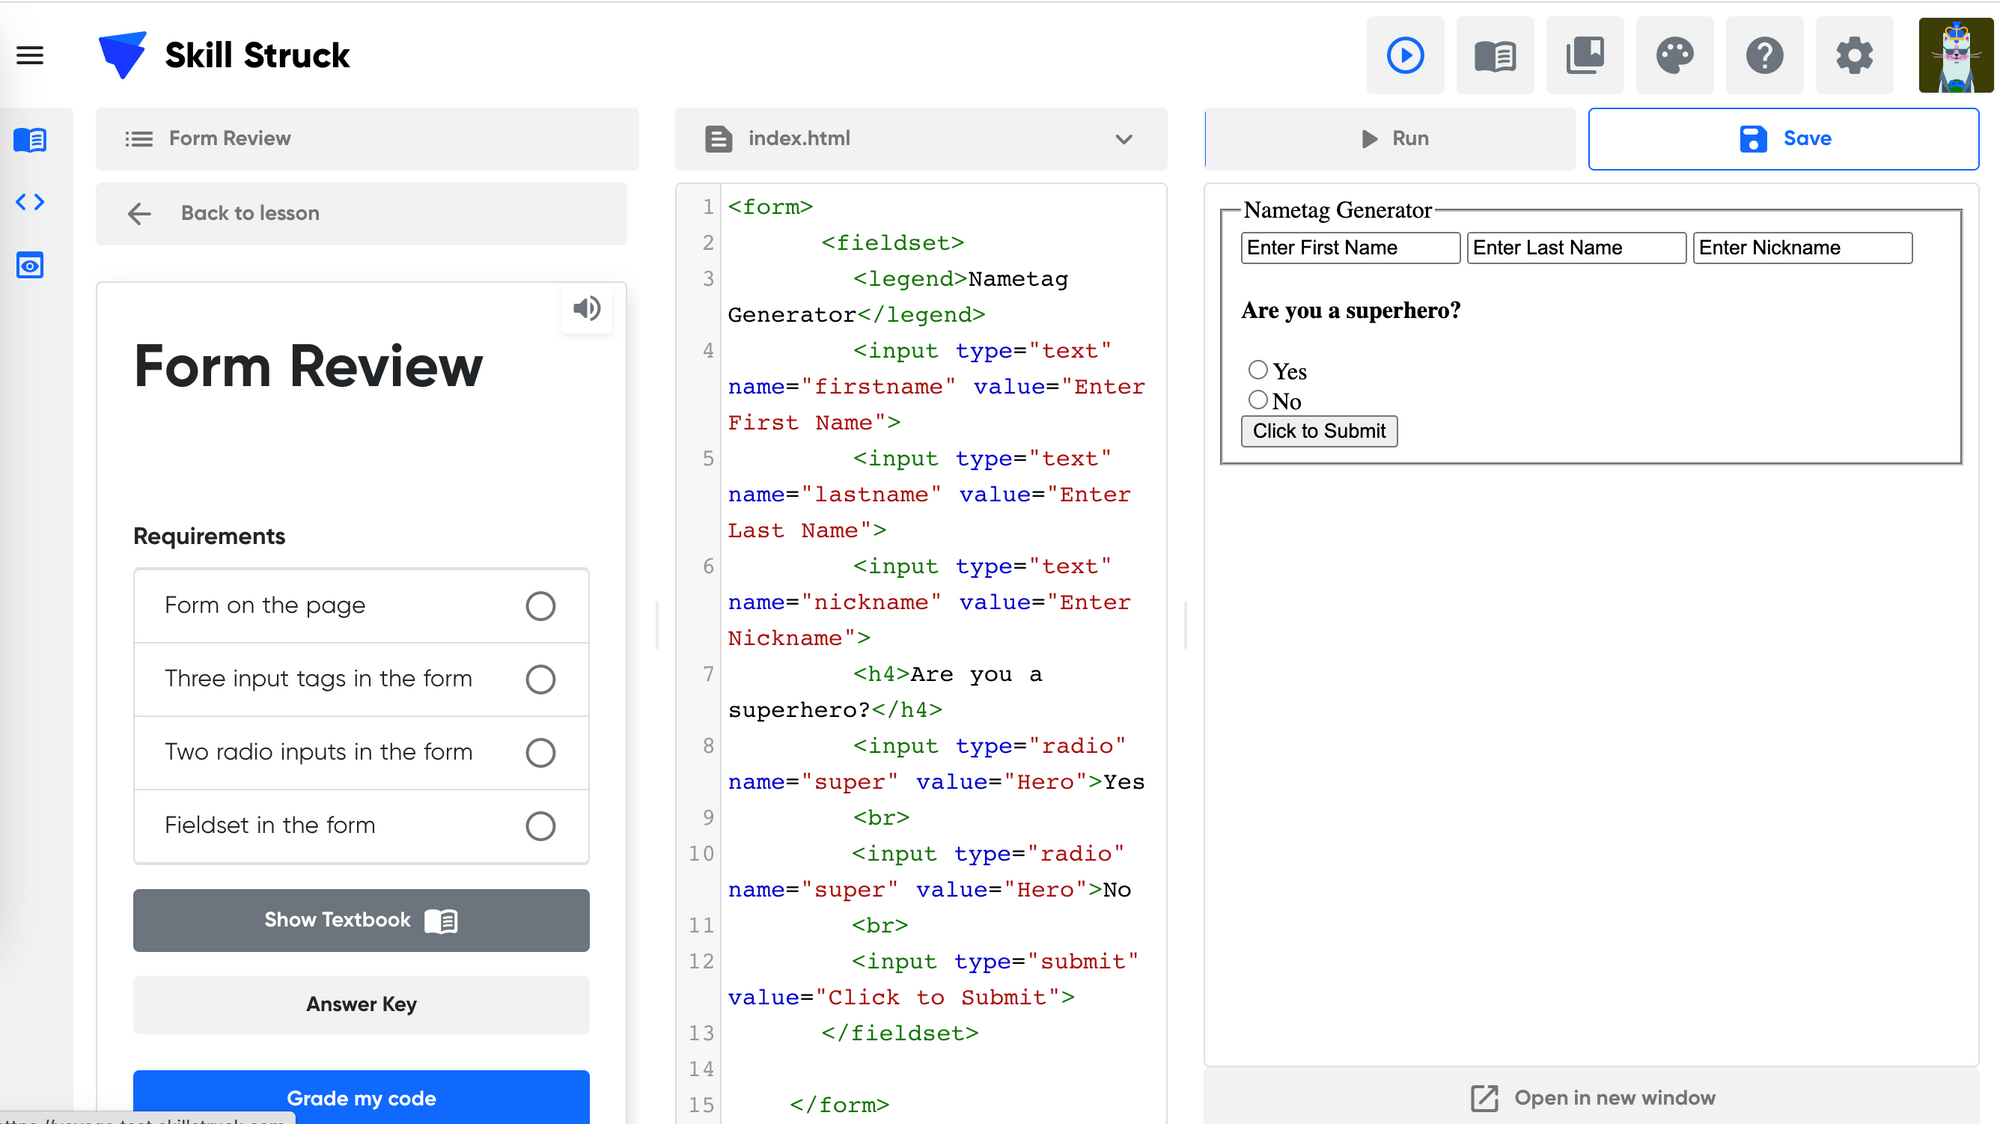
Task: Click the 'Form on the page' requirement circle
Action: 540,606
